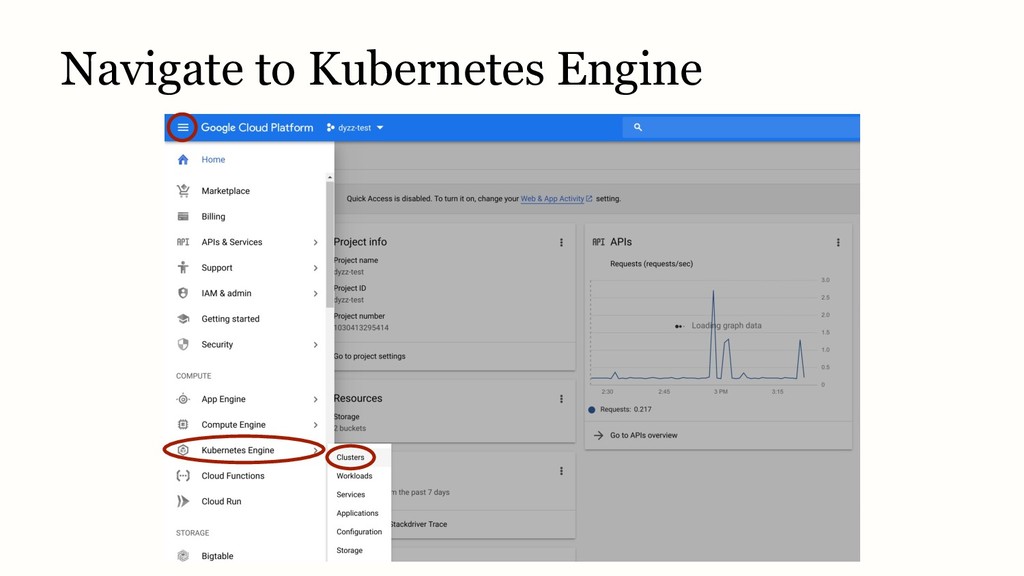Click the Bigtable label
Screen dimensions: 1024x576
[x=217, y=556]
